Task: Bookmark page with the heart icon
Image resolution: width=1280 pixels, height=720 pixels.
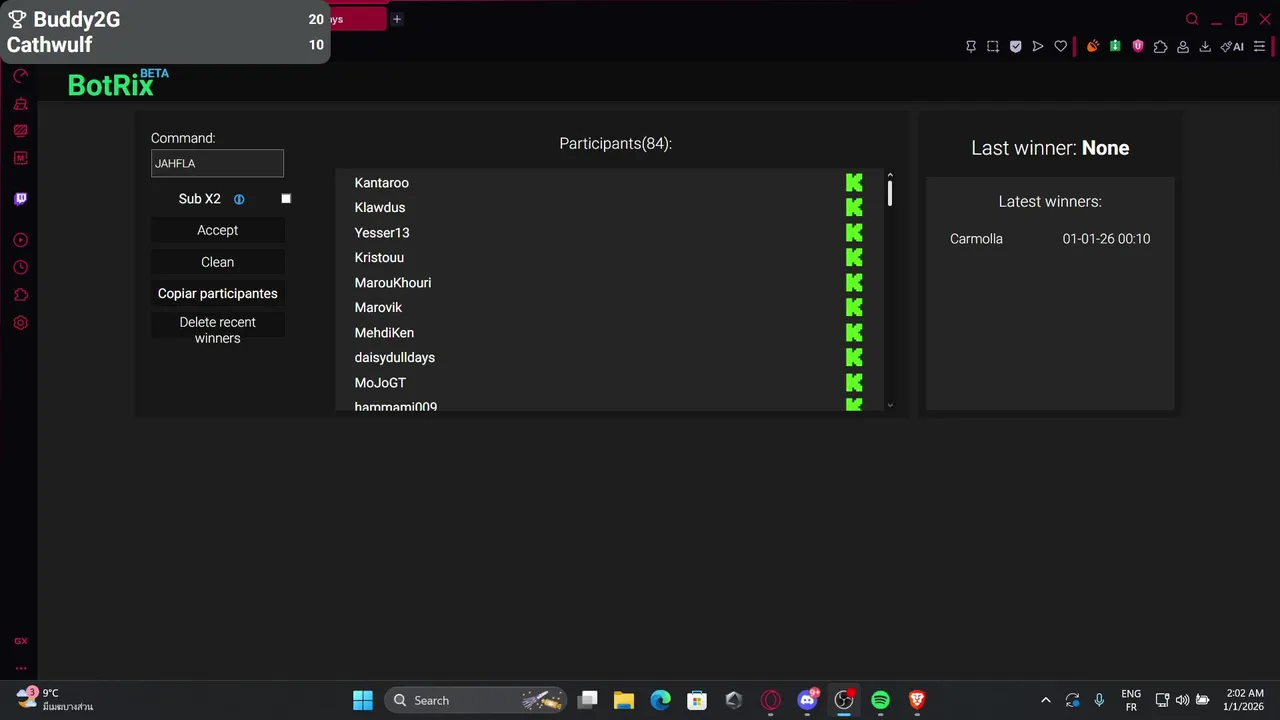Action: tap(1061, 46)
